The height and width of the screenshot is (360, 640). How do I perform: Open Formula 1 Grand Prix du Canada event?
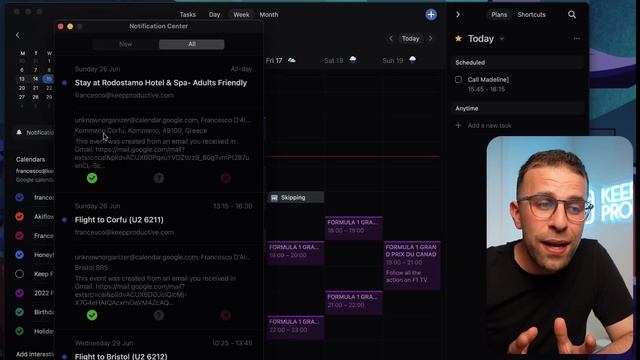tap(412, 265)
